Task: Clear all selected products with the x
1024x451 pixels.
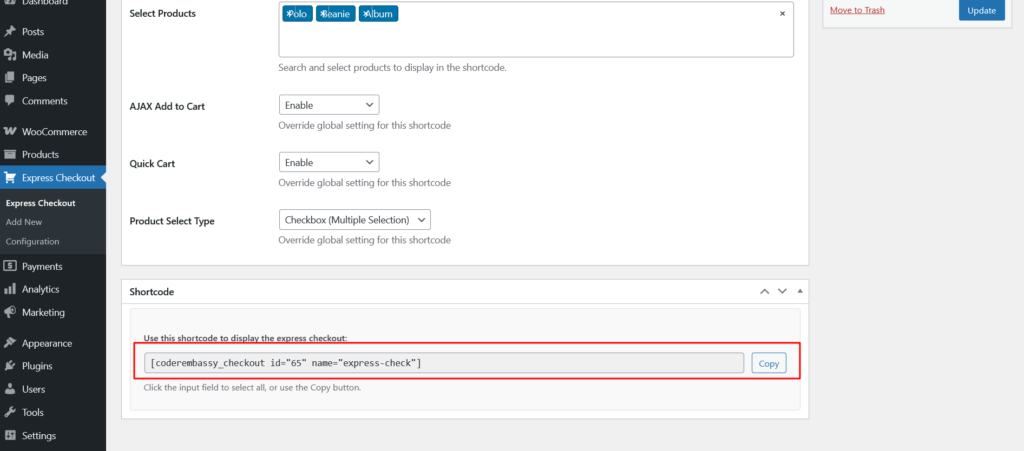Action: click(782, 14)
